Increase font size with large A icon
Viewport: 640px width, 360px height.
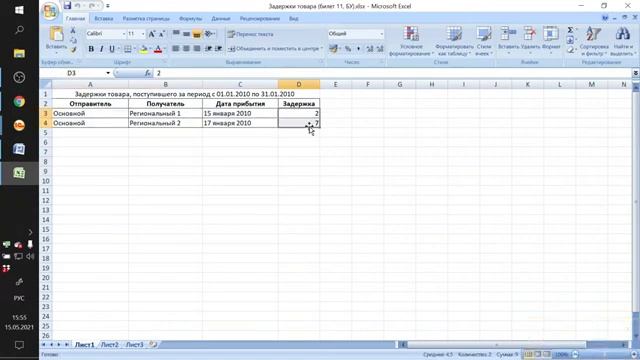point(151,34)
